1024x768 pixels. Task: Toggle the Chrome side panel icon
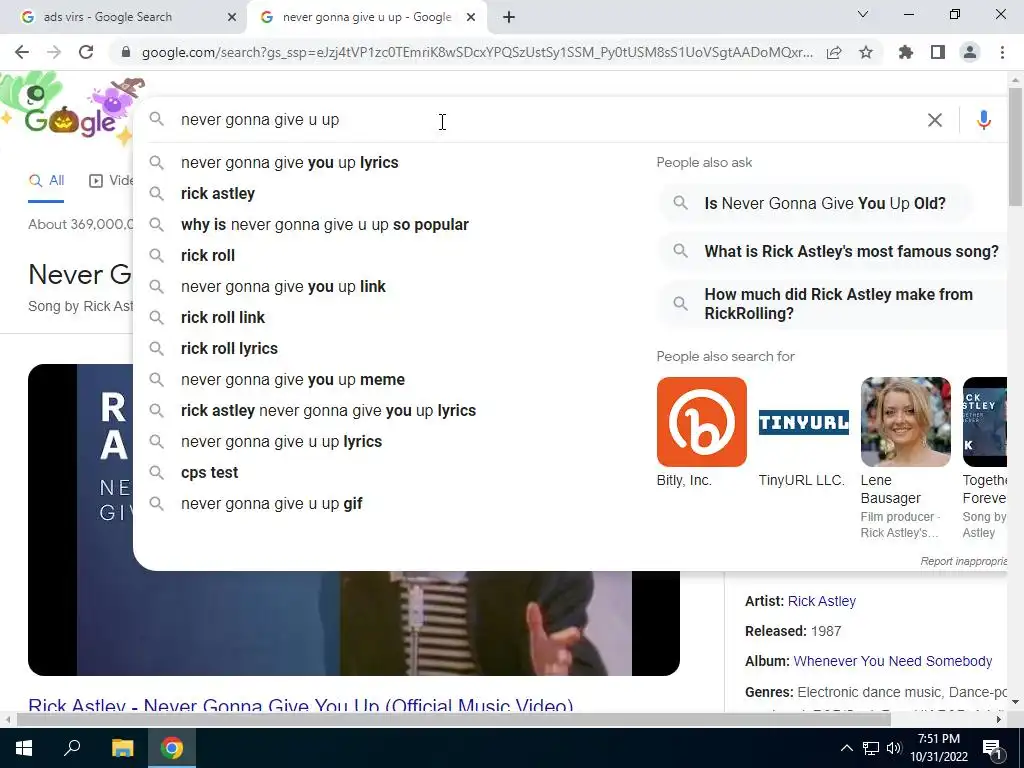click(x=938, y=52)
